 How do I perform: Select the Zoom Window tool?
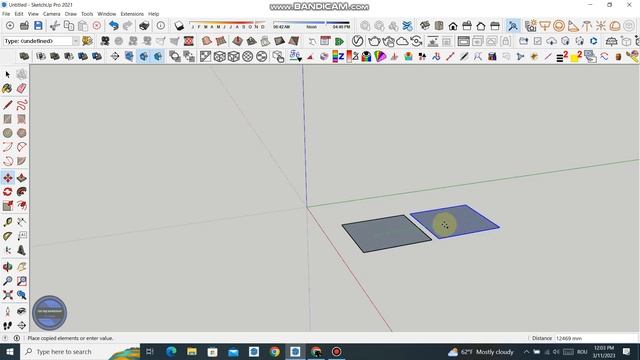pos(22,281)
